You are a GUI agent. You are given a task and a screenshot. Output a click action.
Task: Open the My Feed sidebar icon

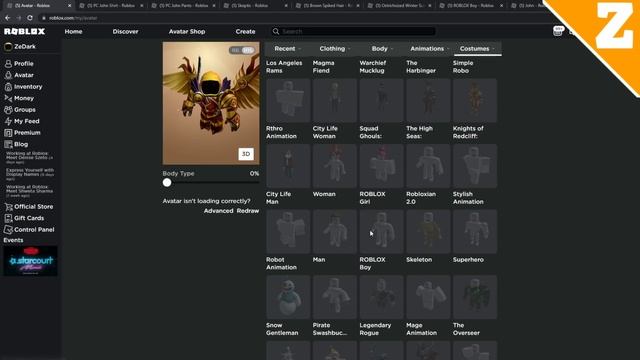coord(8,121)
